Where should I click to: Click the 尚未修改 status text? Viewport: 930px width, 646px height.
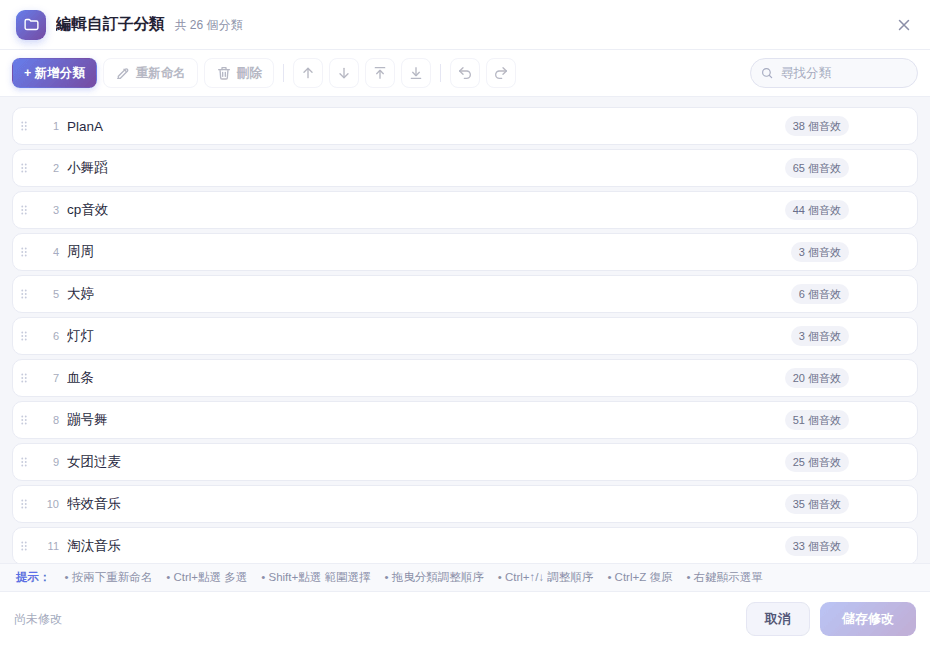click(x=38, y=619)
